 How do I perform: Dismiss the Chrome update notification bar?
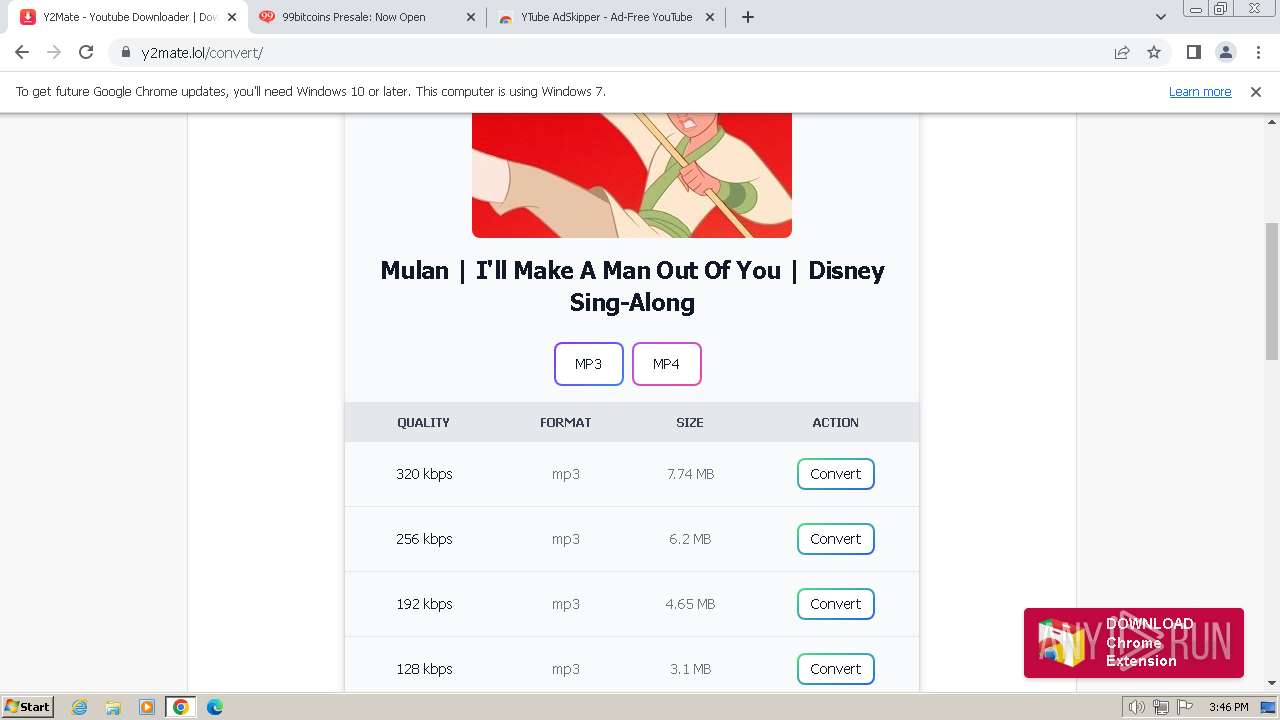(x=1256, y=91)
